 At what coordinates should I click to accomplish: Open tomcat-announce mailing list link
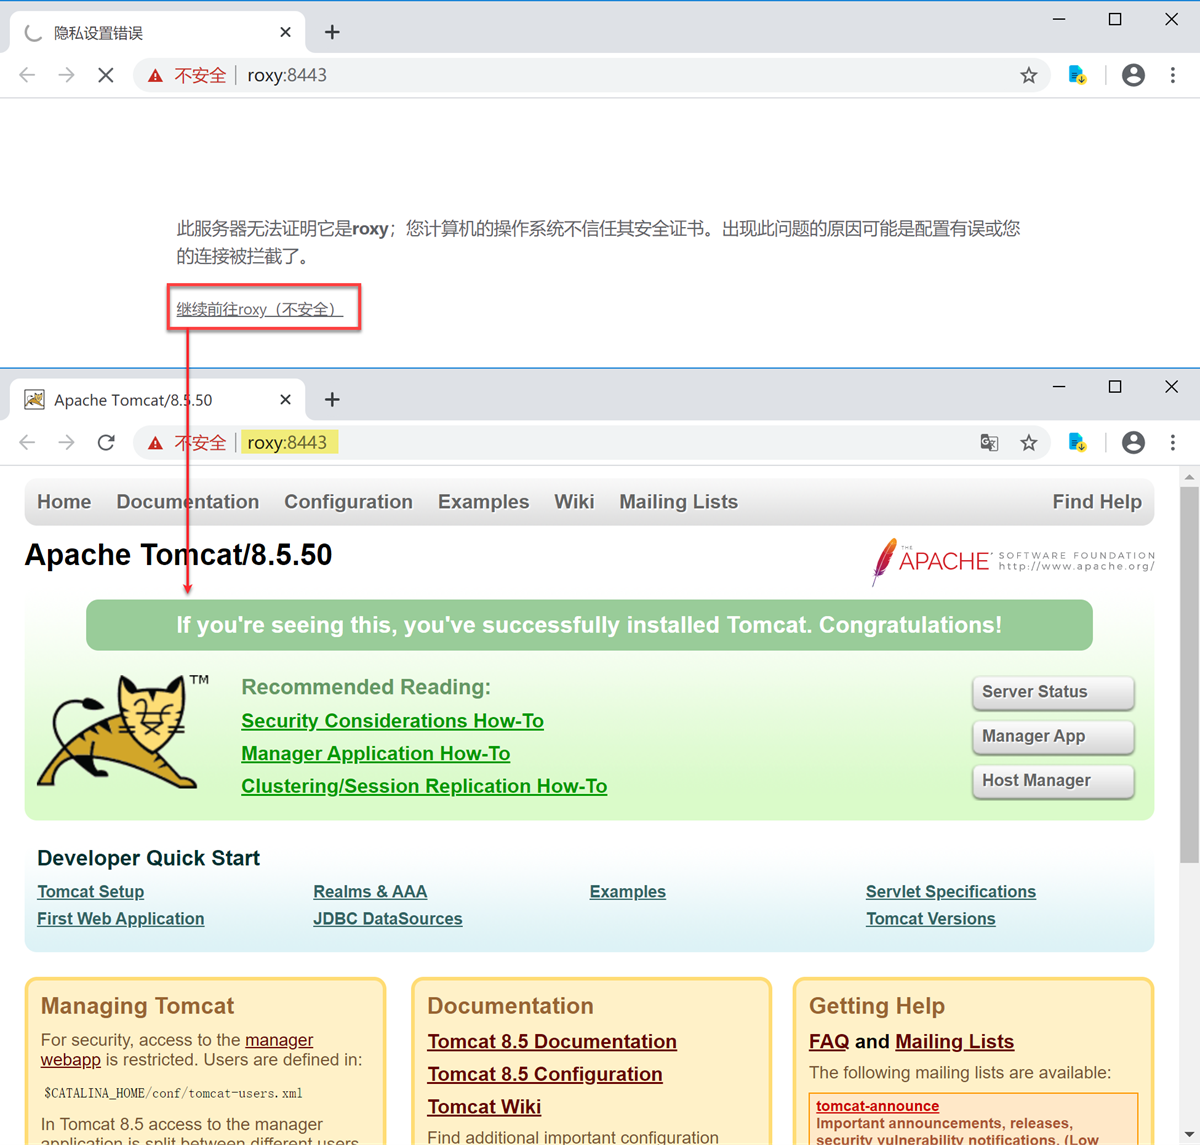click(x=877, y=1106)
